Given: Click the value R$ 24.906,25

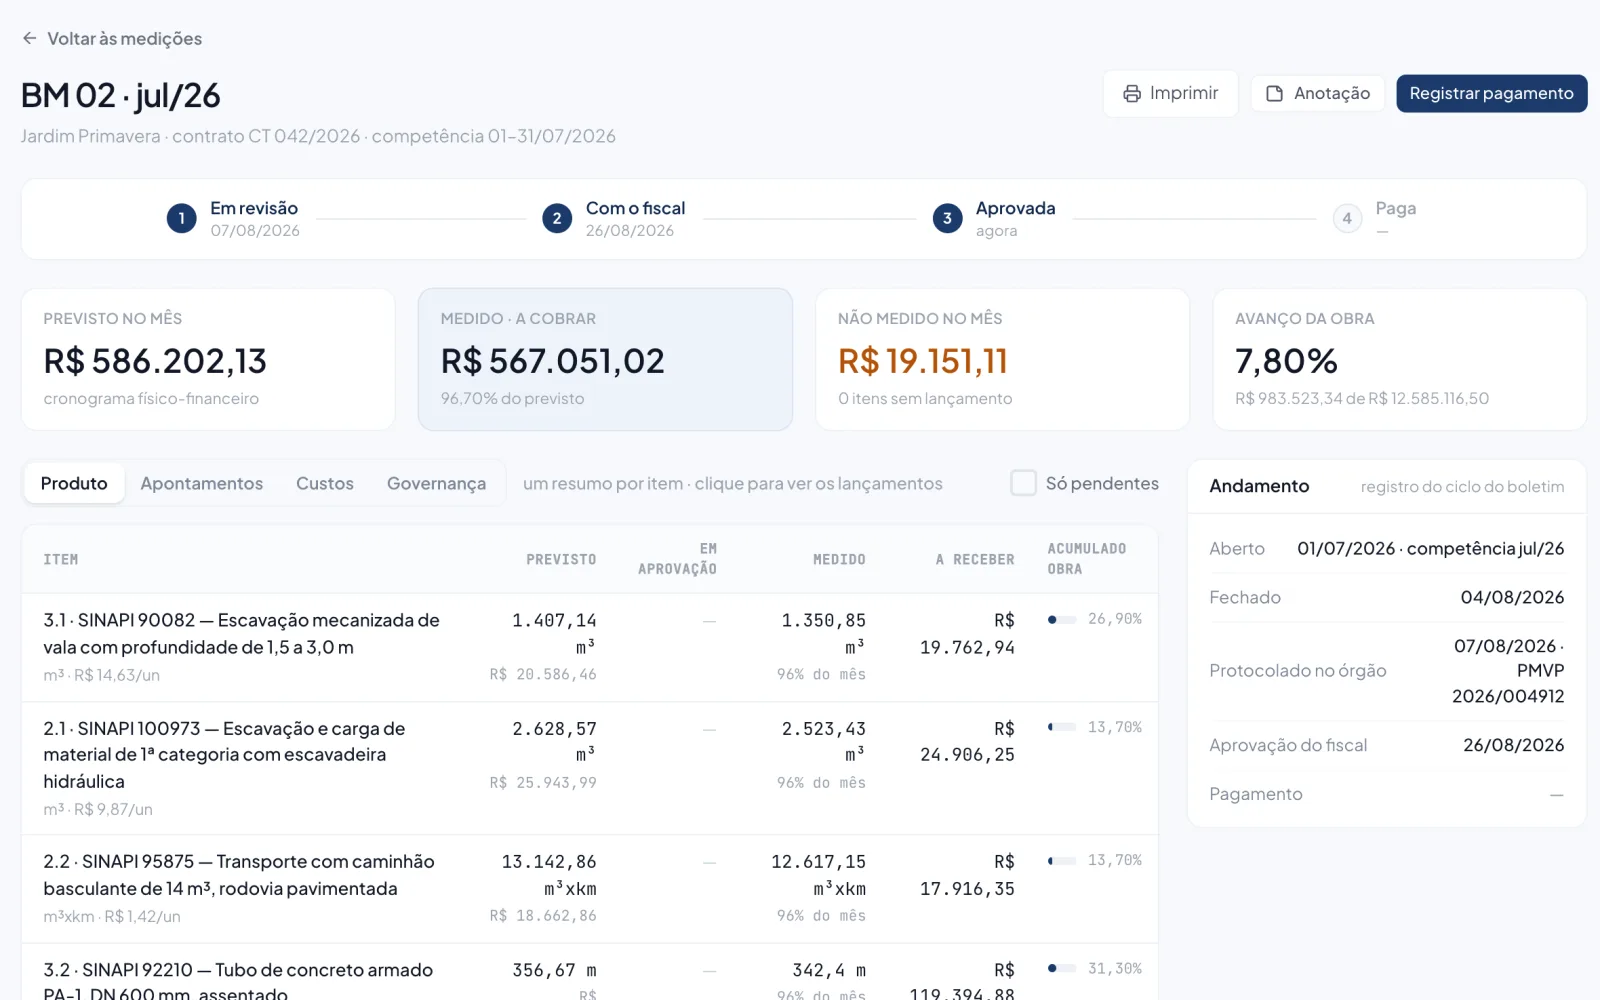Looking at the screenshot, I should (967, 742).
